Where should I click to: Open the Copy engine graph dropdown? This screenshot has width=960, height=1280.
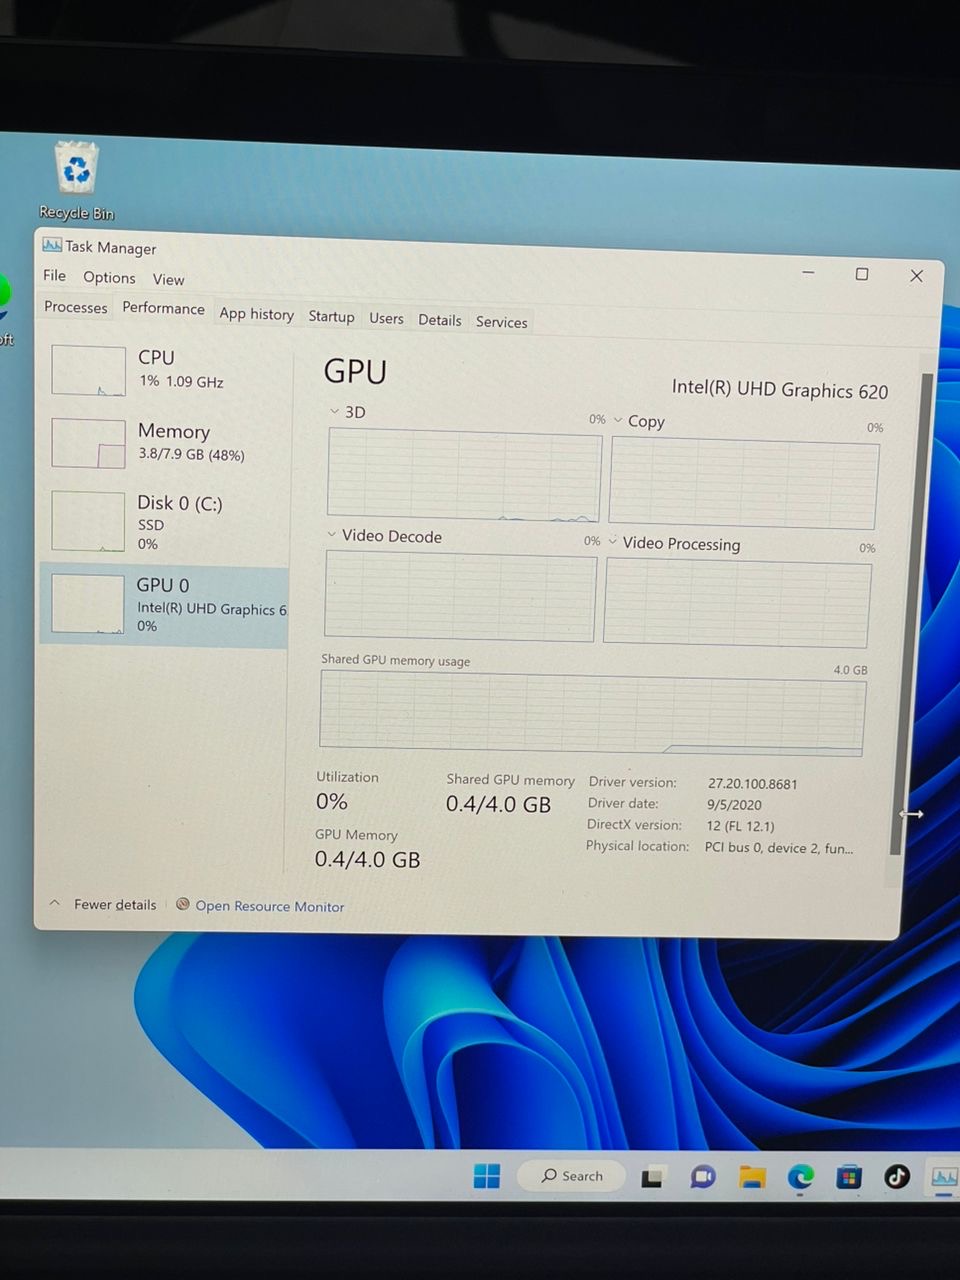(x=618, y=420)
